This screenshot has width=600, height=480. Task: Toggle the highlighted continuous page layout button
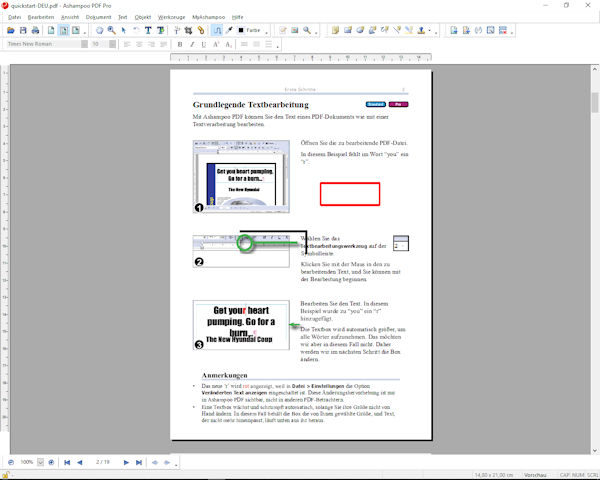point(64,30)
